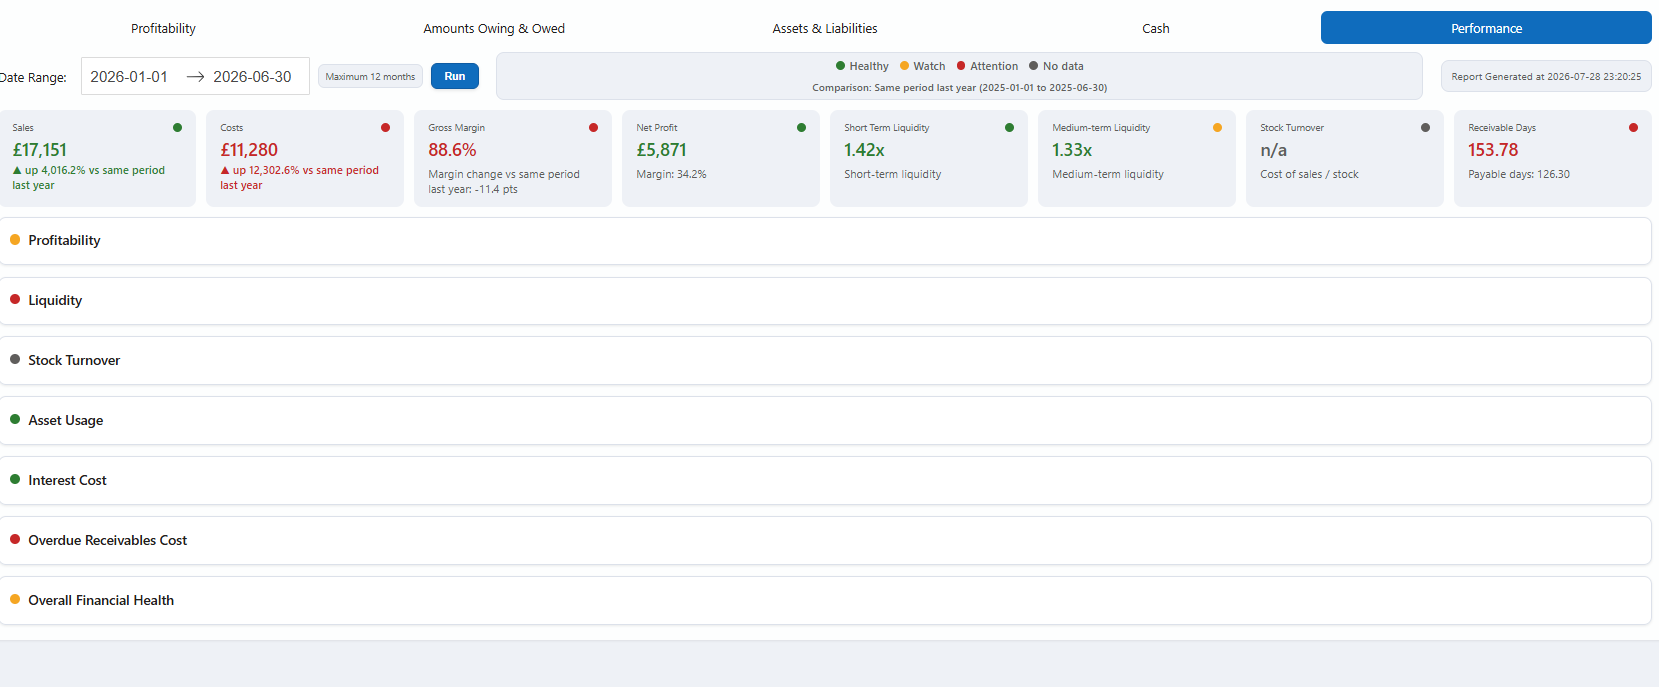1659x687 pixels.
Task: Go to the Cash tab
Action: coord(1156,28)
